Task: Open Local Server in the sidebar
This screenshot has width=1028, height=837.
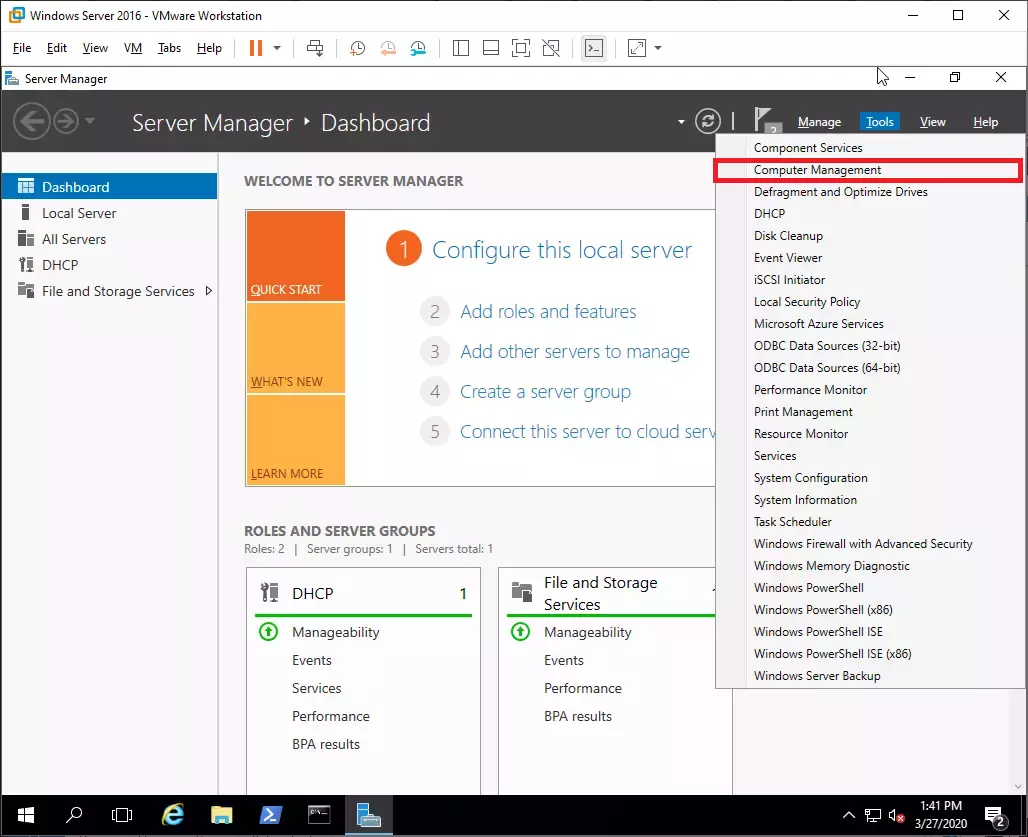Action: click(109, 213)
